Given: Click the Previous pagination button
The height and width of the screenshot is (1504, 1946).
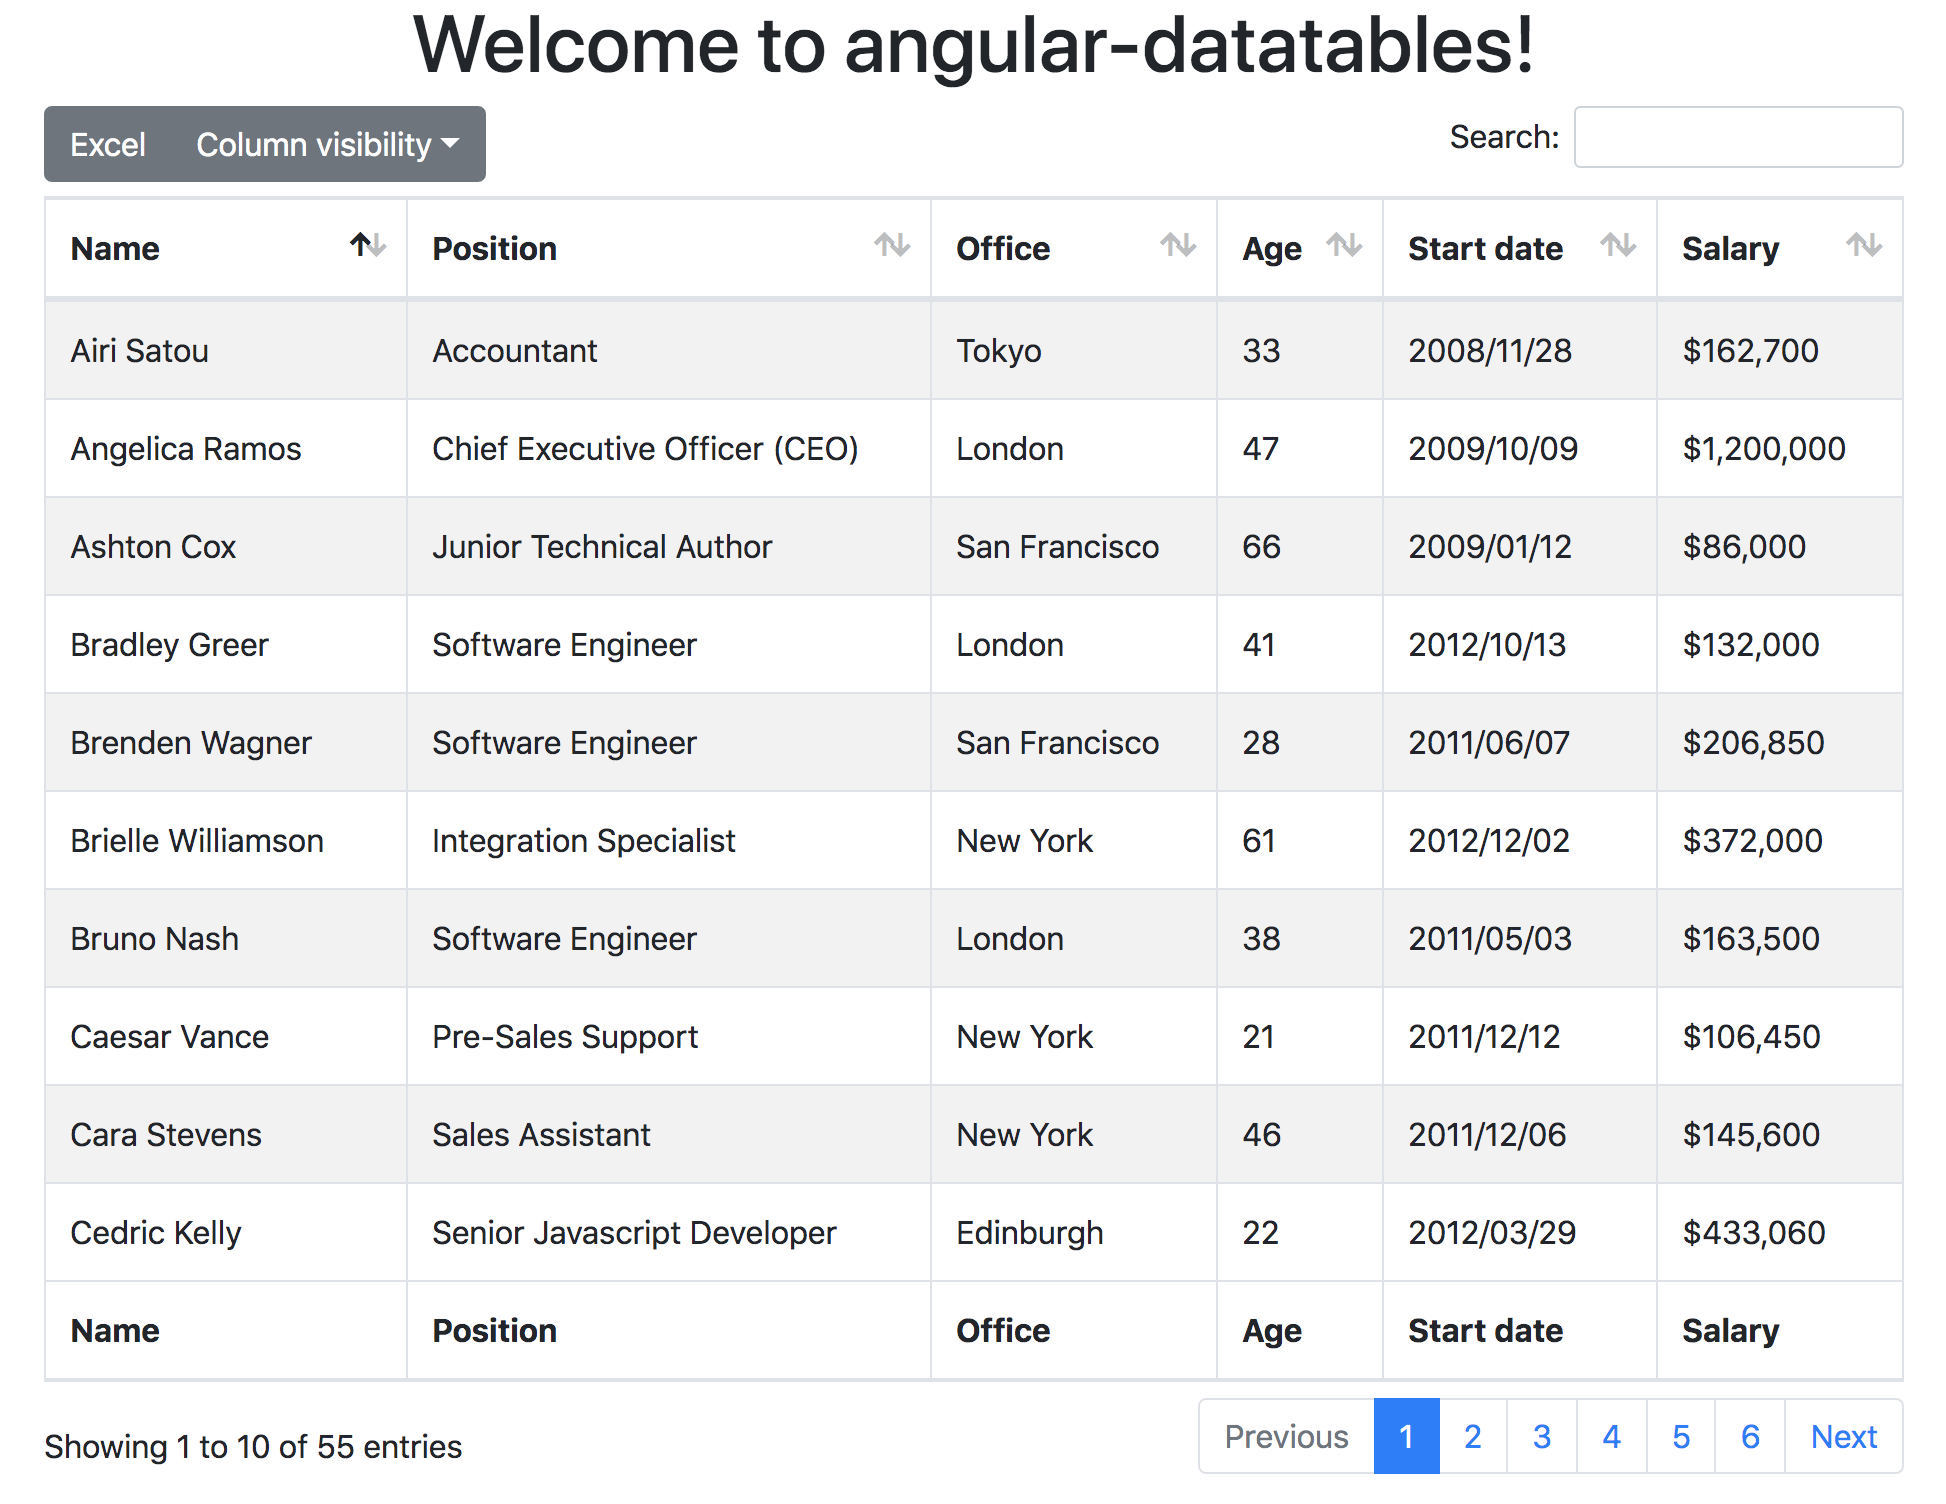Looking at the screenshot, I should pos(1286,1437).
